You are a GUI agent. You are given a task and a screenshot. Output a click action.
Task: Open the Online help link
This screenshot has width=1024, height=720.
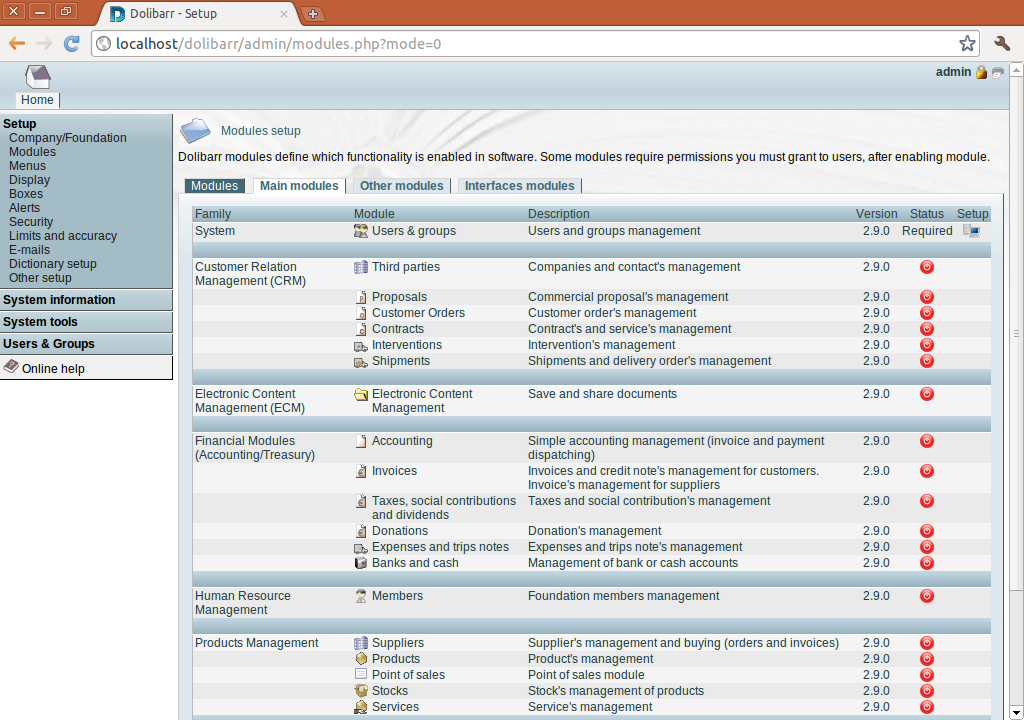(x=53, y=368)
